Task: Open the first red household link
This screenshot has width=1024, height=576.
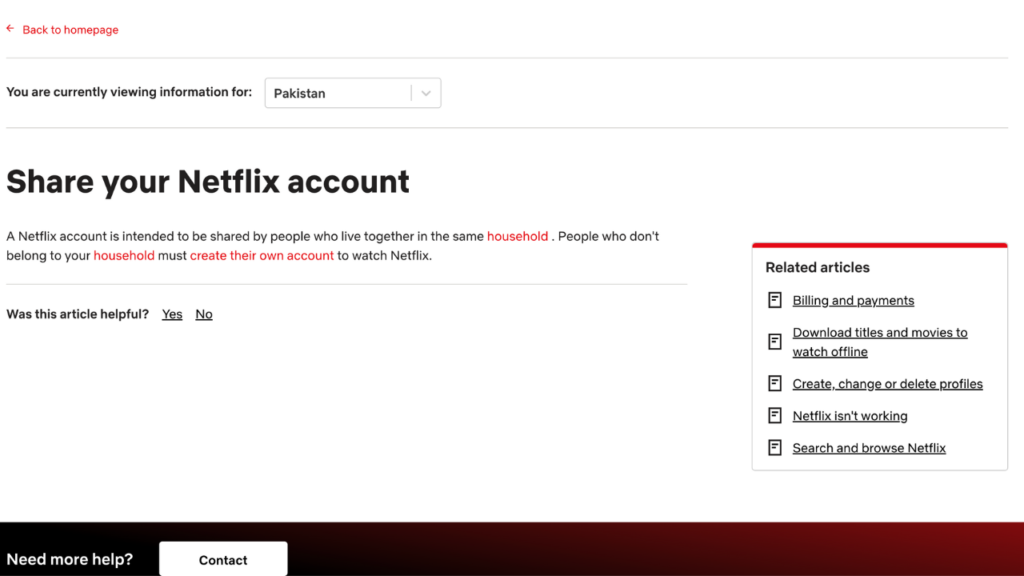Action: point(517,236)
